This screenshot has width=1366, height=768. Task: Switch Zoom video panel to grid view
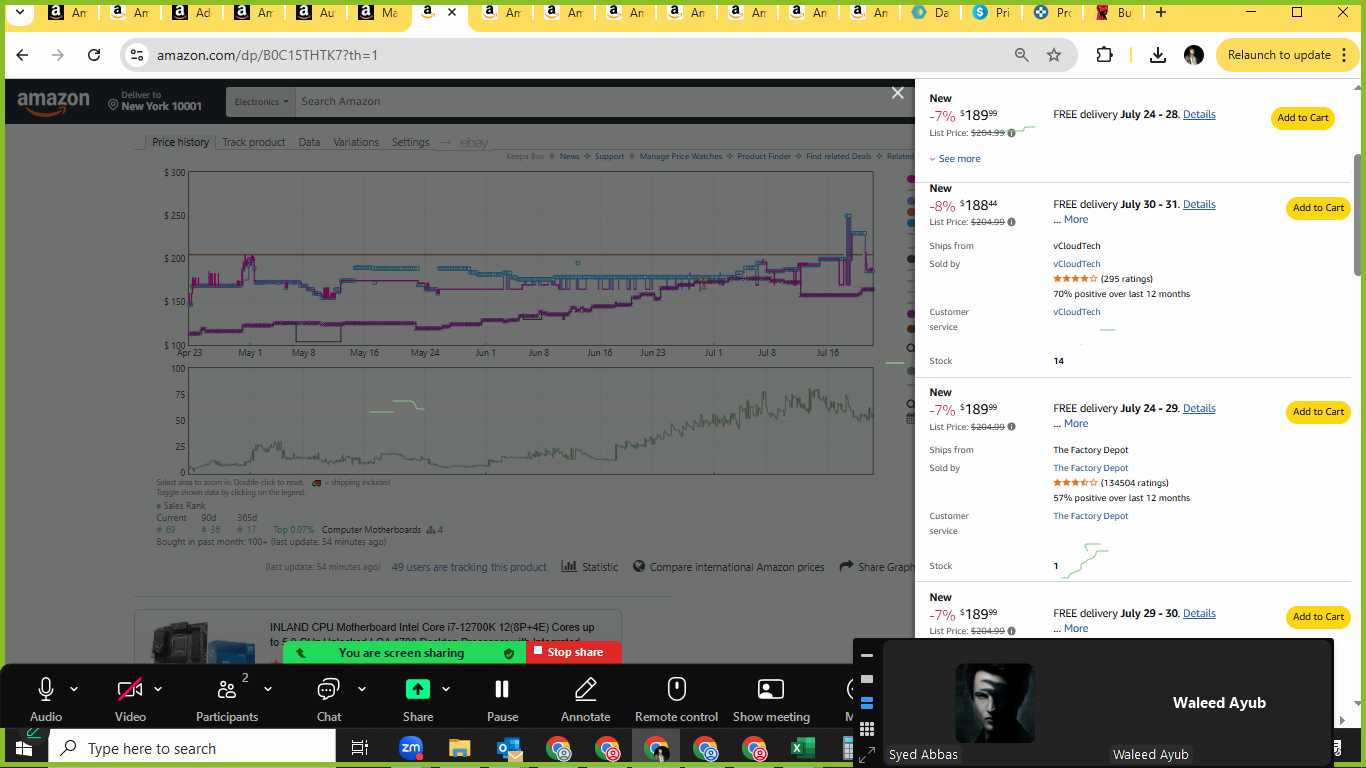click(x=867, y=729)
